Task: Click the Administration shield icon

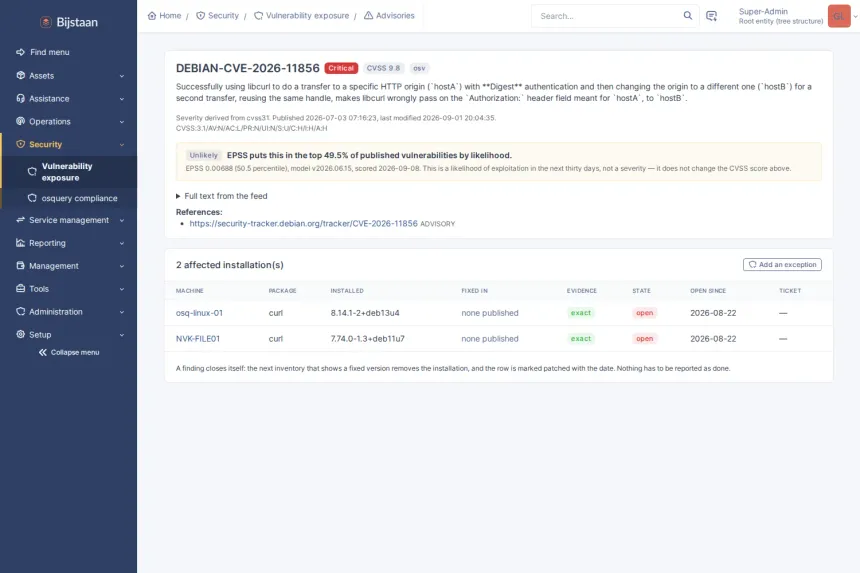Action: tap(20, 311)
